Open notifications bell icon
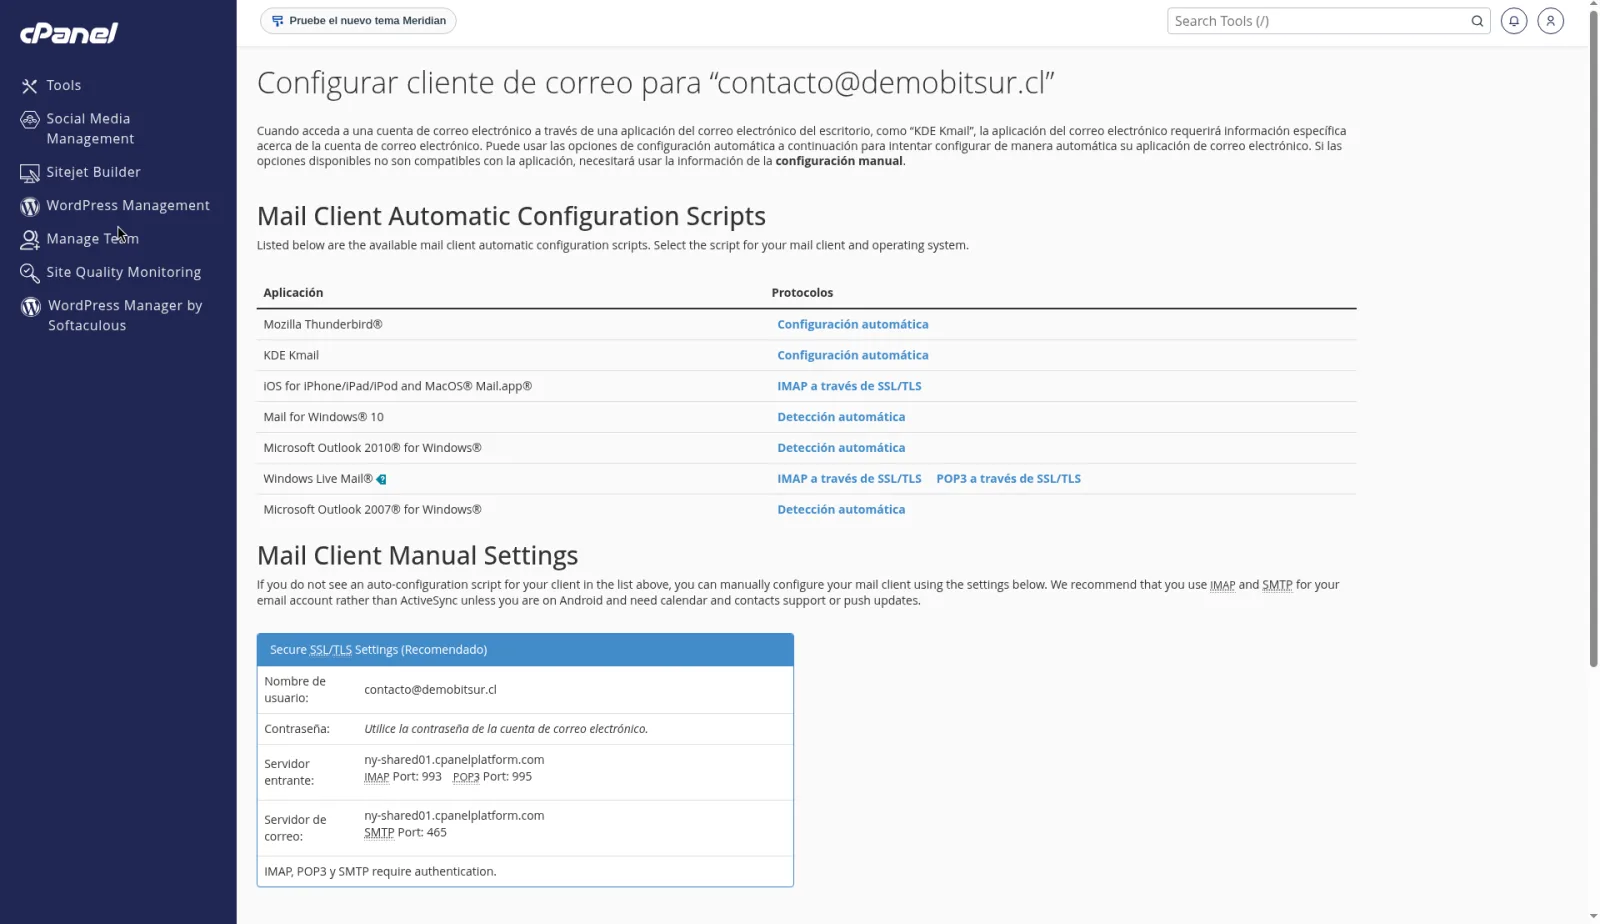The height and width of the screenshot is (924, 1600). (x=1514, y=21)
